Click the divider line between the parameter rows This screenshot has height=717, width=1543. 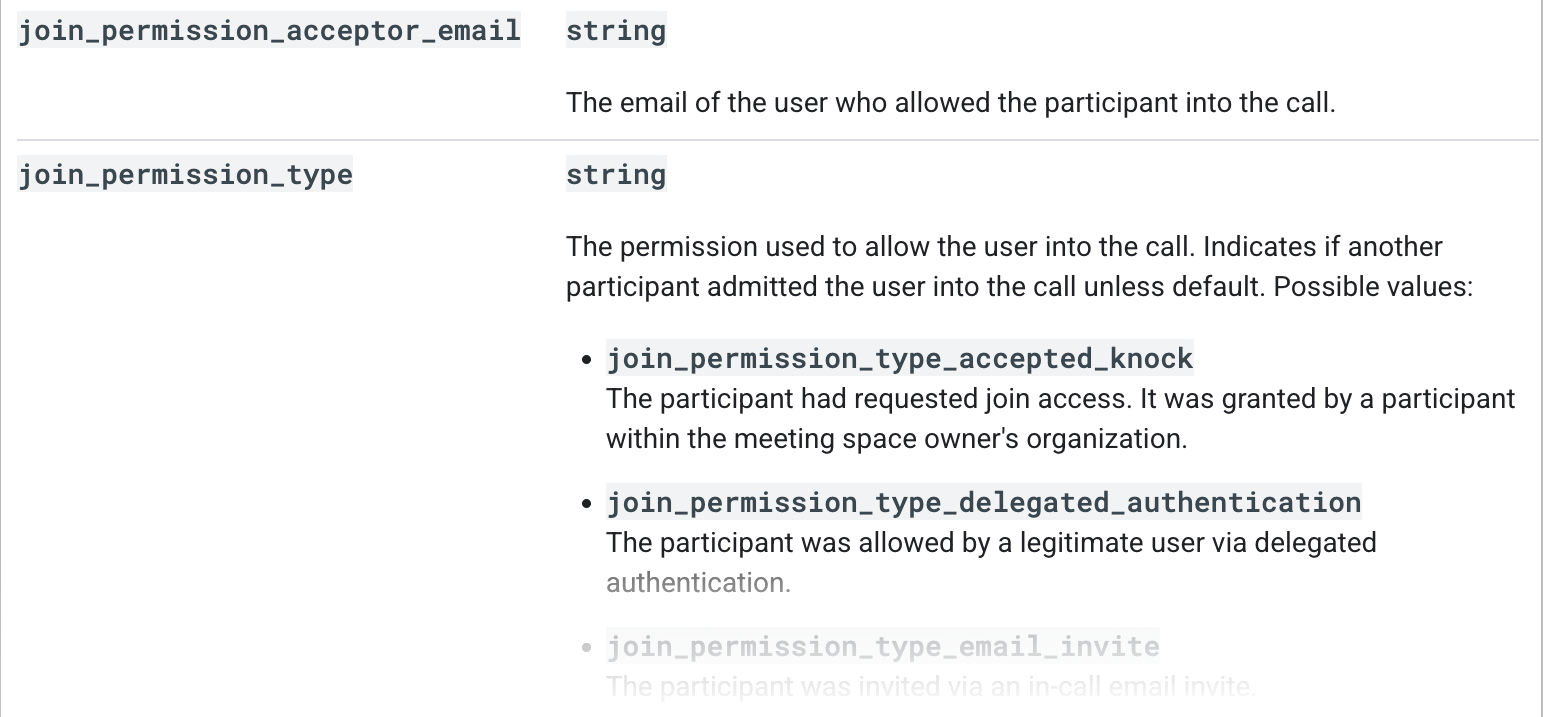770,140
